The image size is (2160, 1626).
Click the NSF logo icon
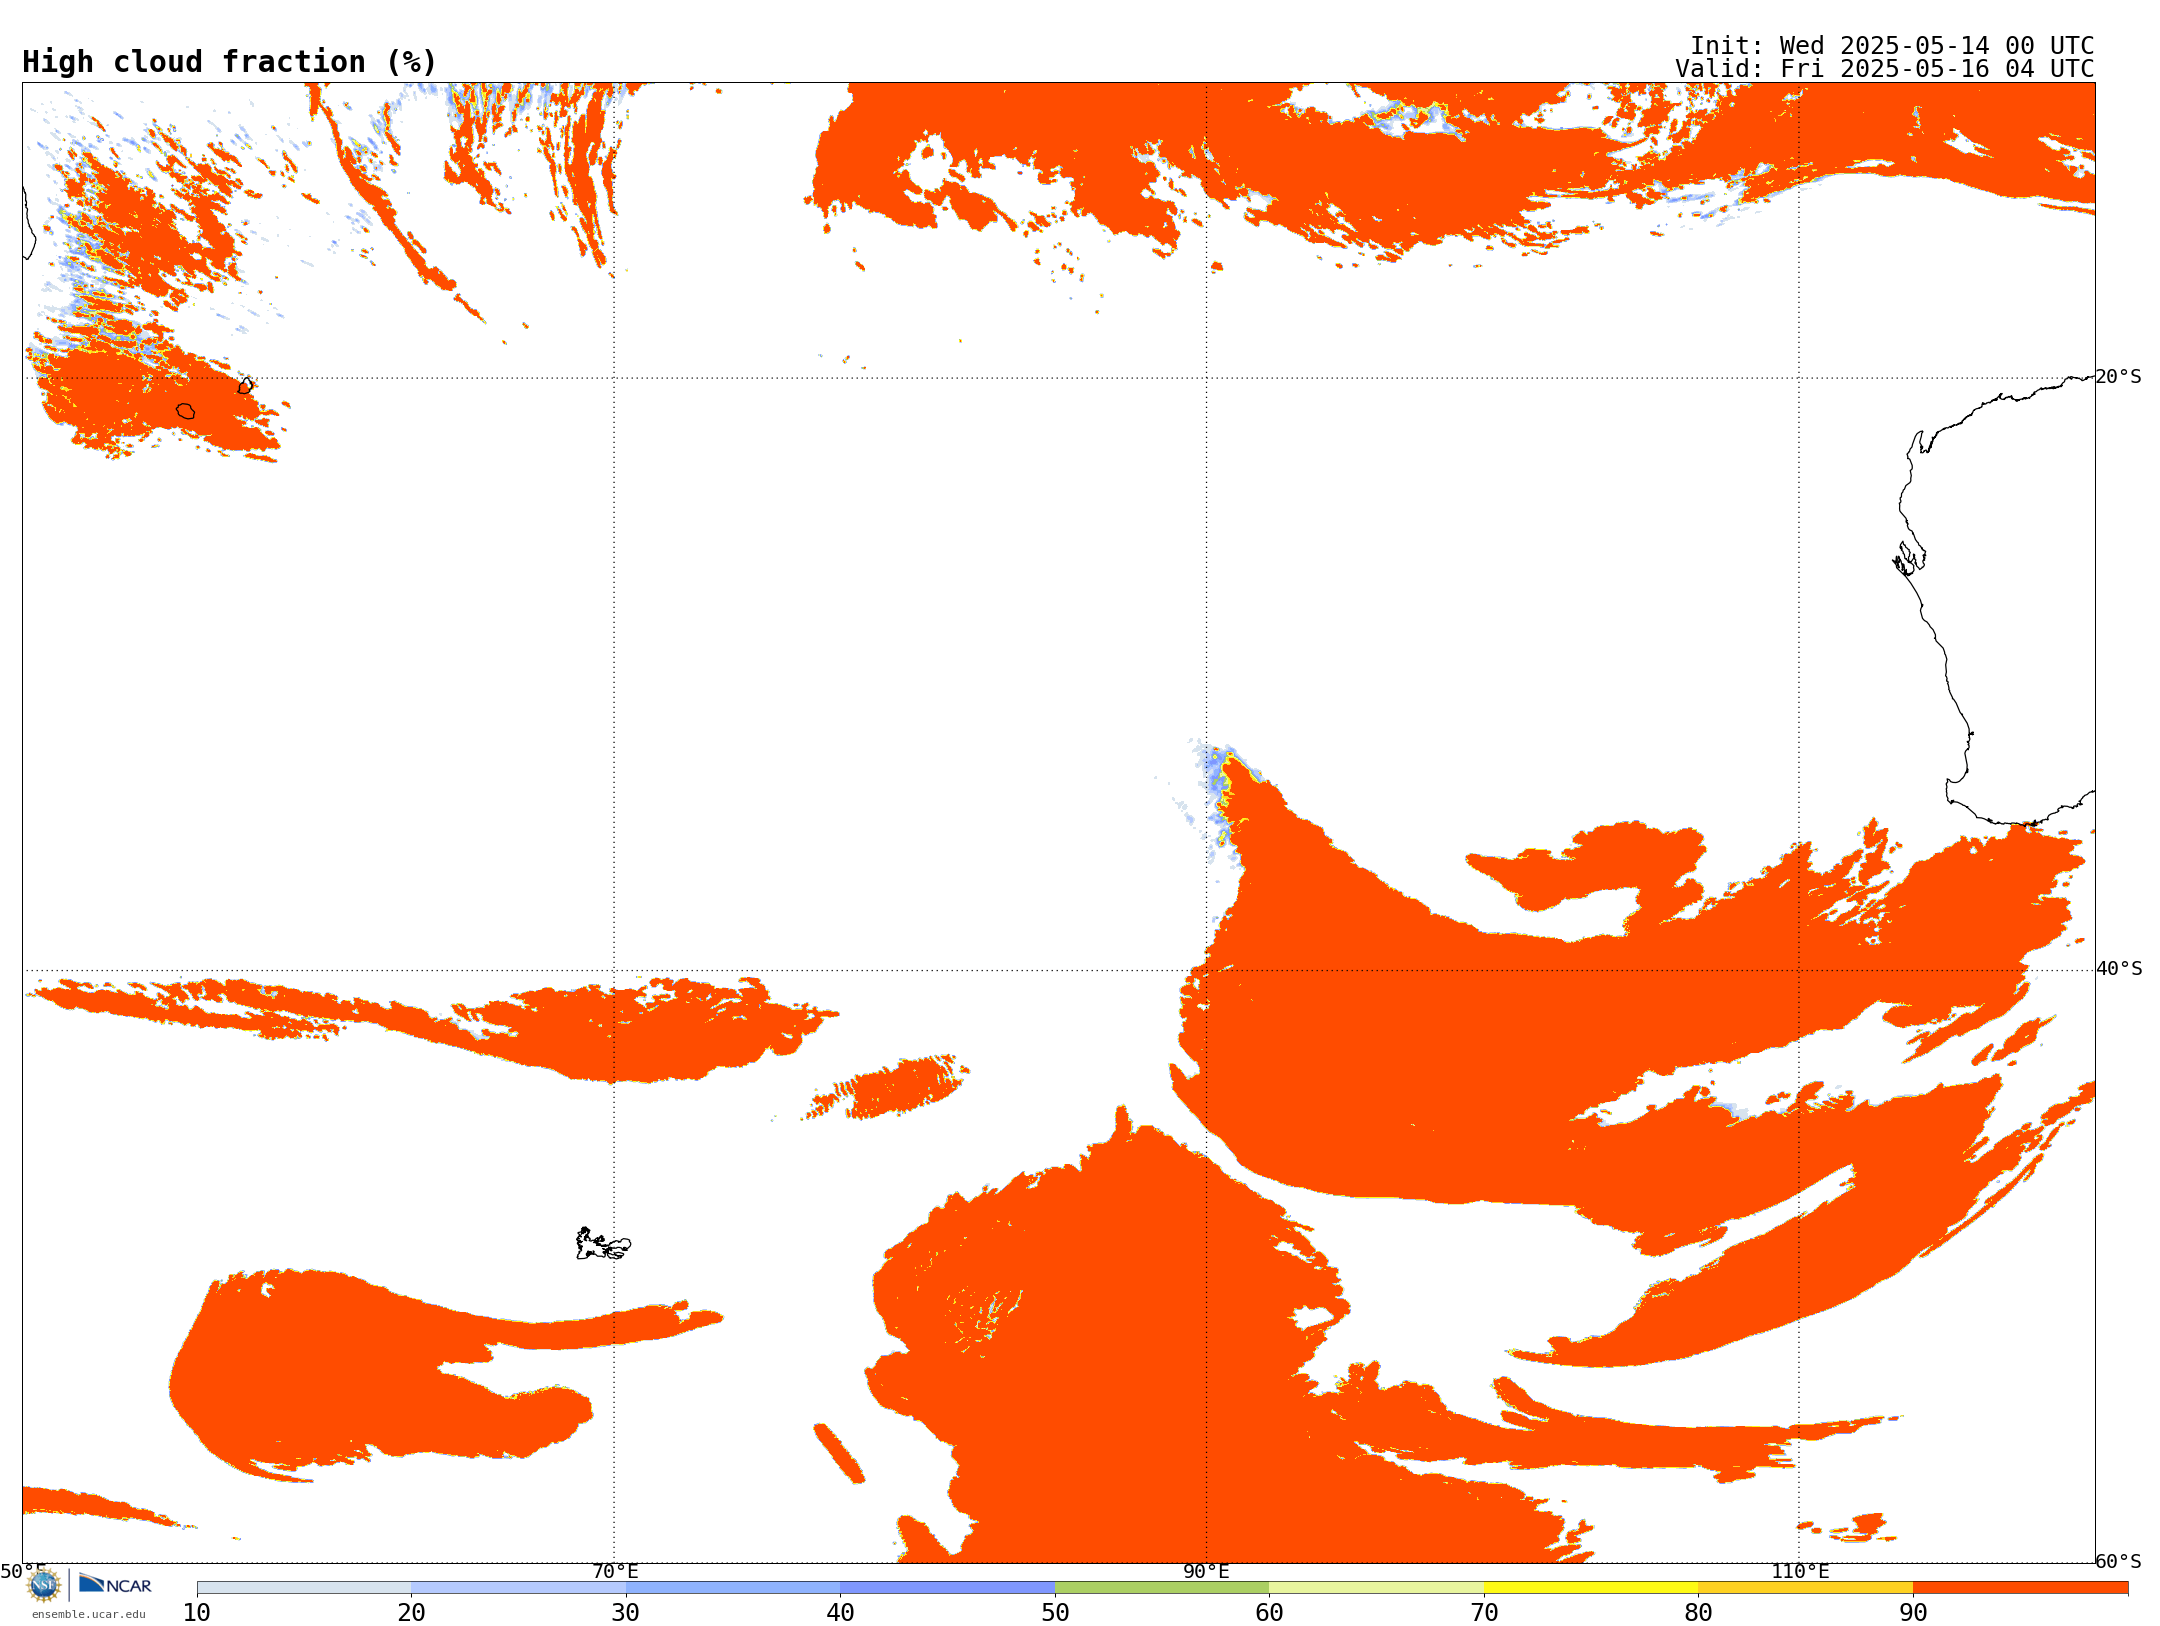tap(44, 1585)
